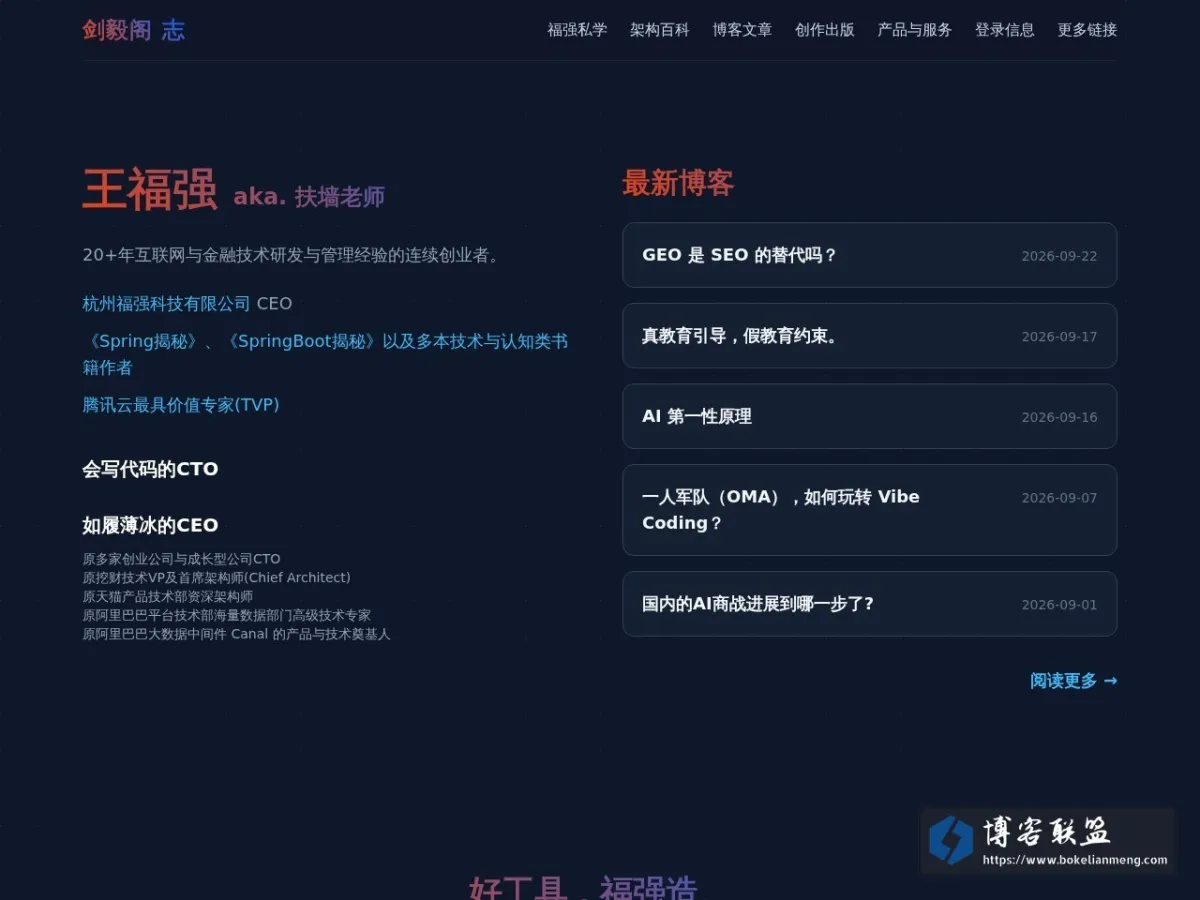Follow the 阅读更多 → link
Image resolution: width=1200 pixels, height=900 pixels.
pos(1073,681)
